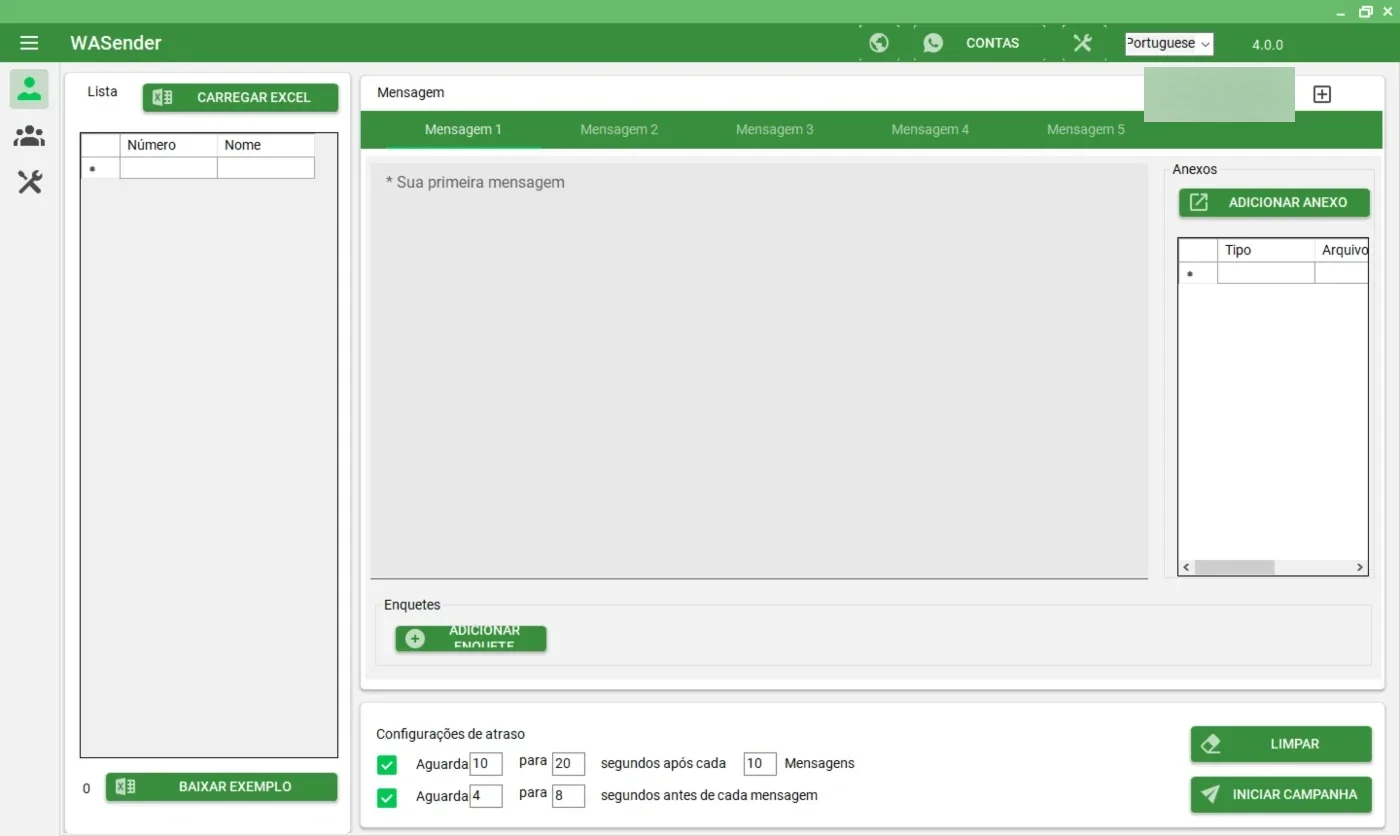Click the attachments horizontal scrollbar thumb
This screenshot has width=1400, height=836.
click(1235, 567)
